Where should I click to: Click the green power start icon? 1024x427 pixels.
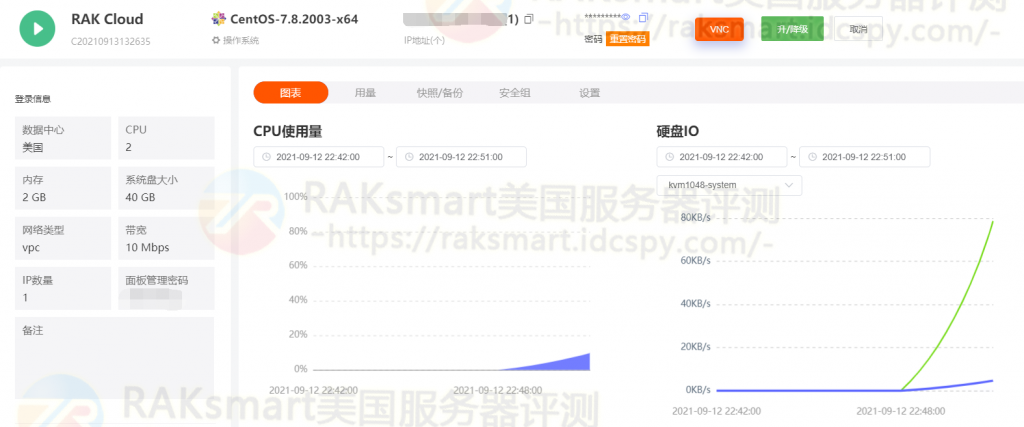[37, 29]
